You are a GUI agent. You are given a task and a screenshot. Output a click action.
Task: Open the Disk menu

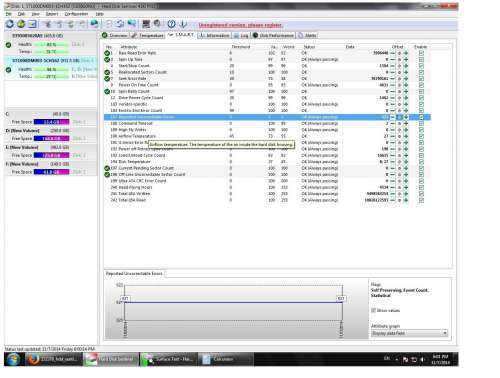pos(22,14)
